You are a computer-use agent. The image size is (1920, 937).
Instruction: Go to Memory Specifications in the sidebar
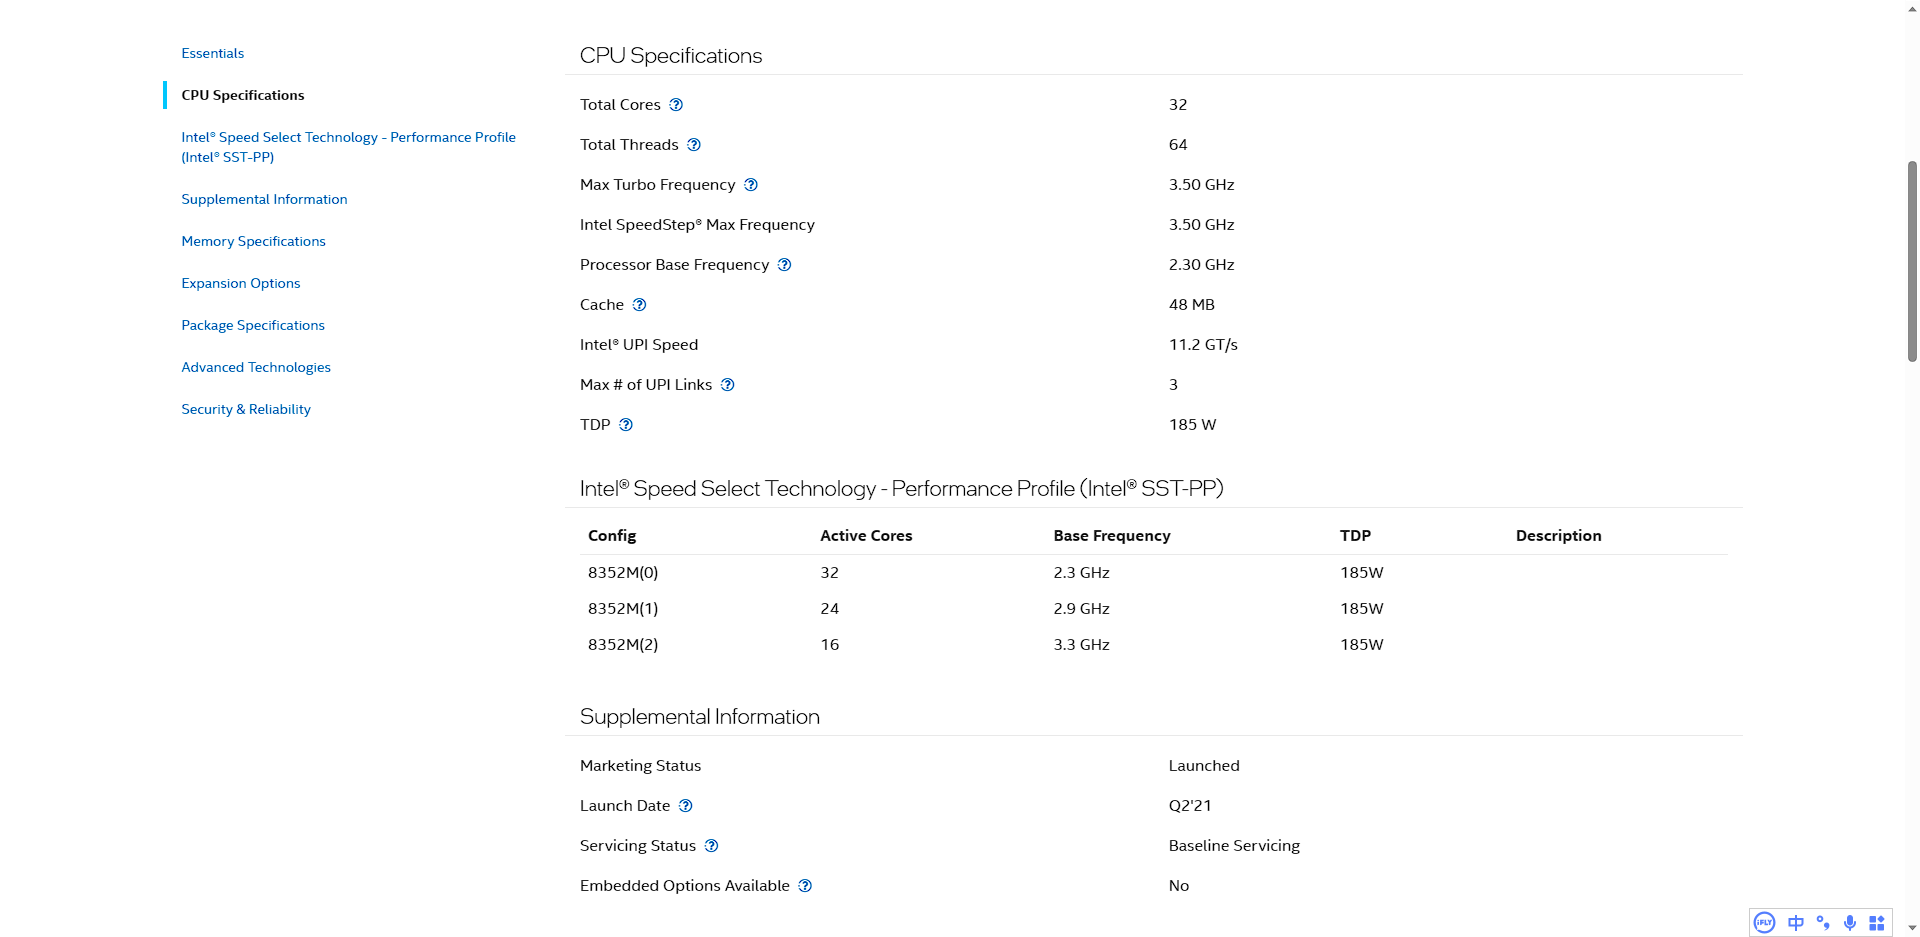(253, 241)
